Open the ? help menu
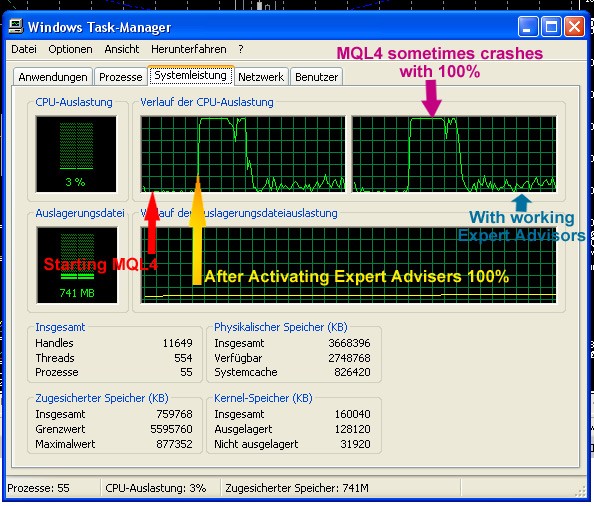This screenshot has height=506, width=594. click(x=241, y=49)
